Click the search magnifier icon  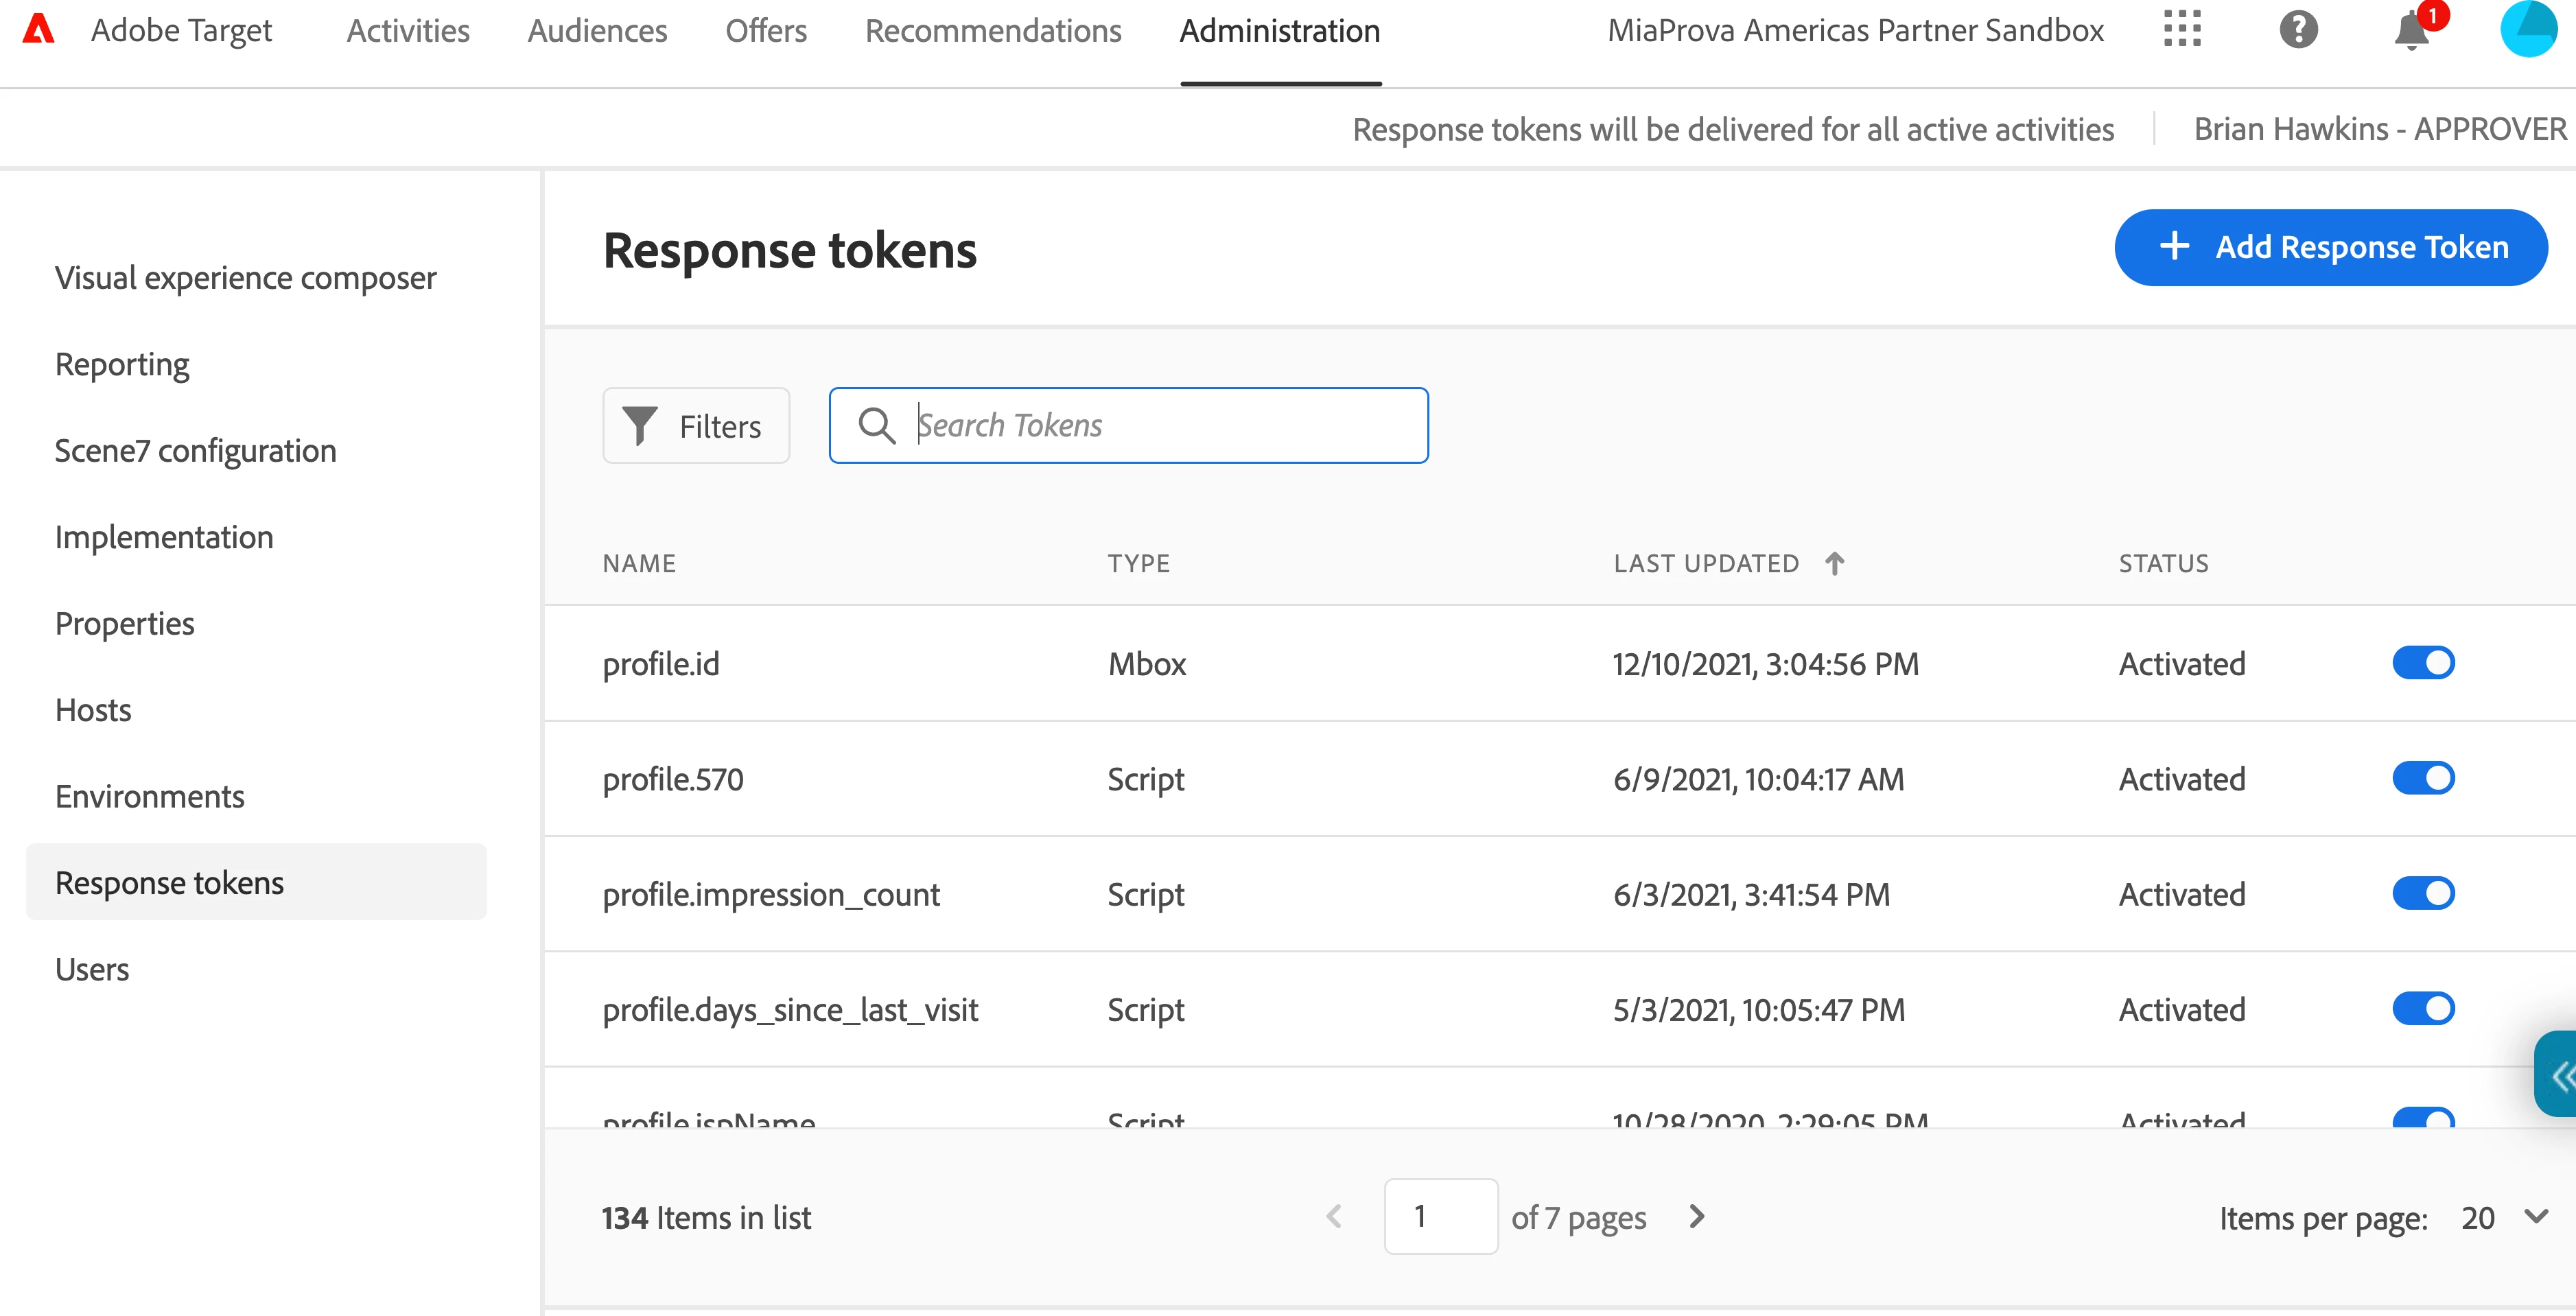click(x=877, y=425)
